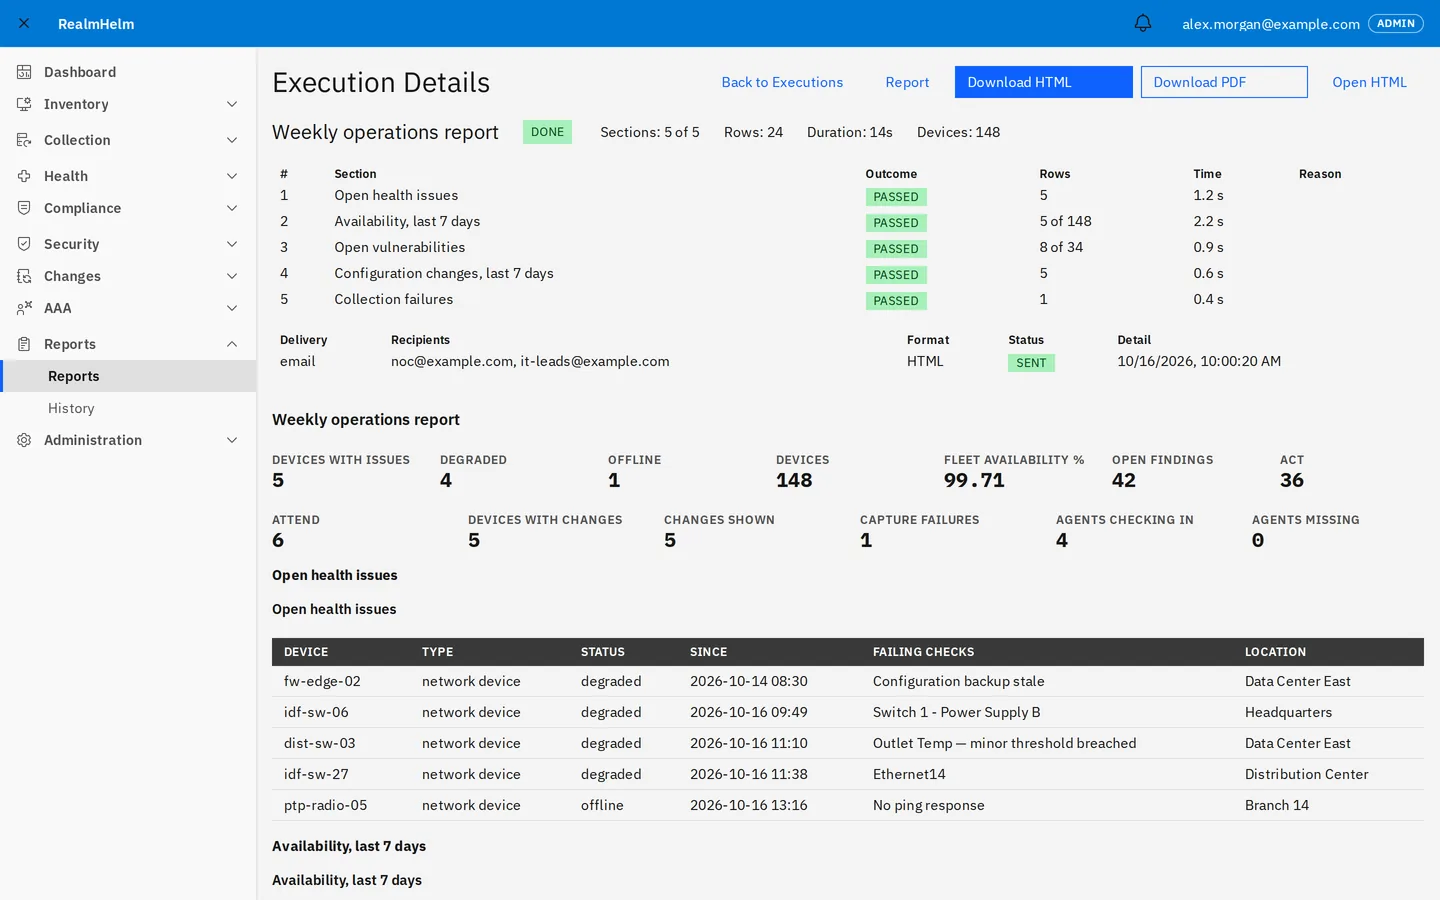
Task: Click the Security shield icon
Action: (x=24, y=244)
